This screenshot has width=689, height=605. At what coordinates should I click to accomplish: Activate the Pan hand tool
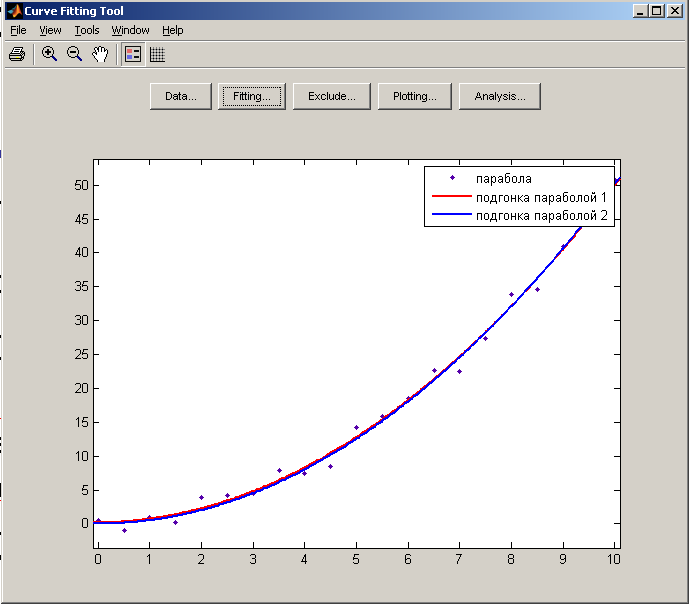click(x=100, y=54)
